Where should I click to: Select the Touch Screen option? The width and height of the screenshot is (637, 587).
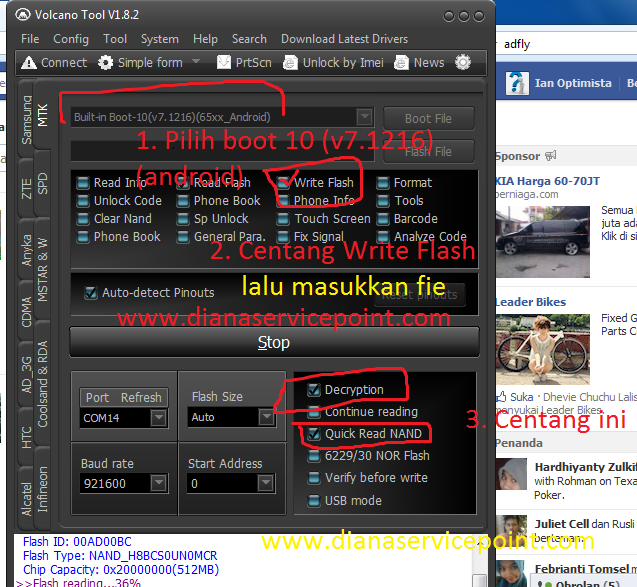(323, 219)
